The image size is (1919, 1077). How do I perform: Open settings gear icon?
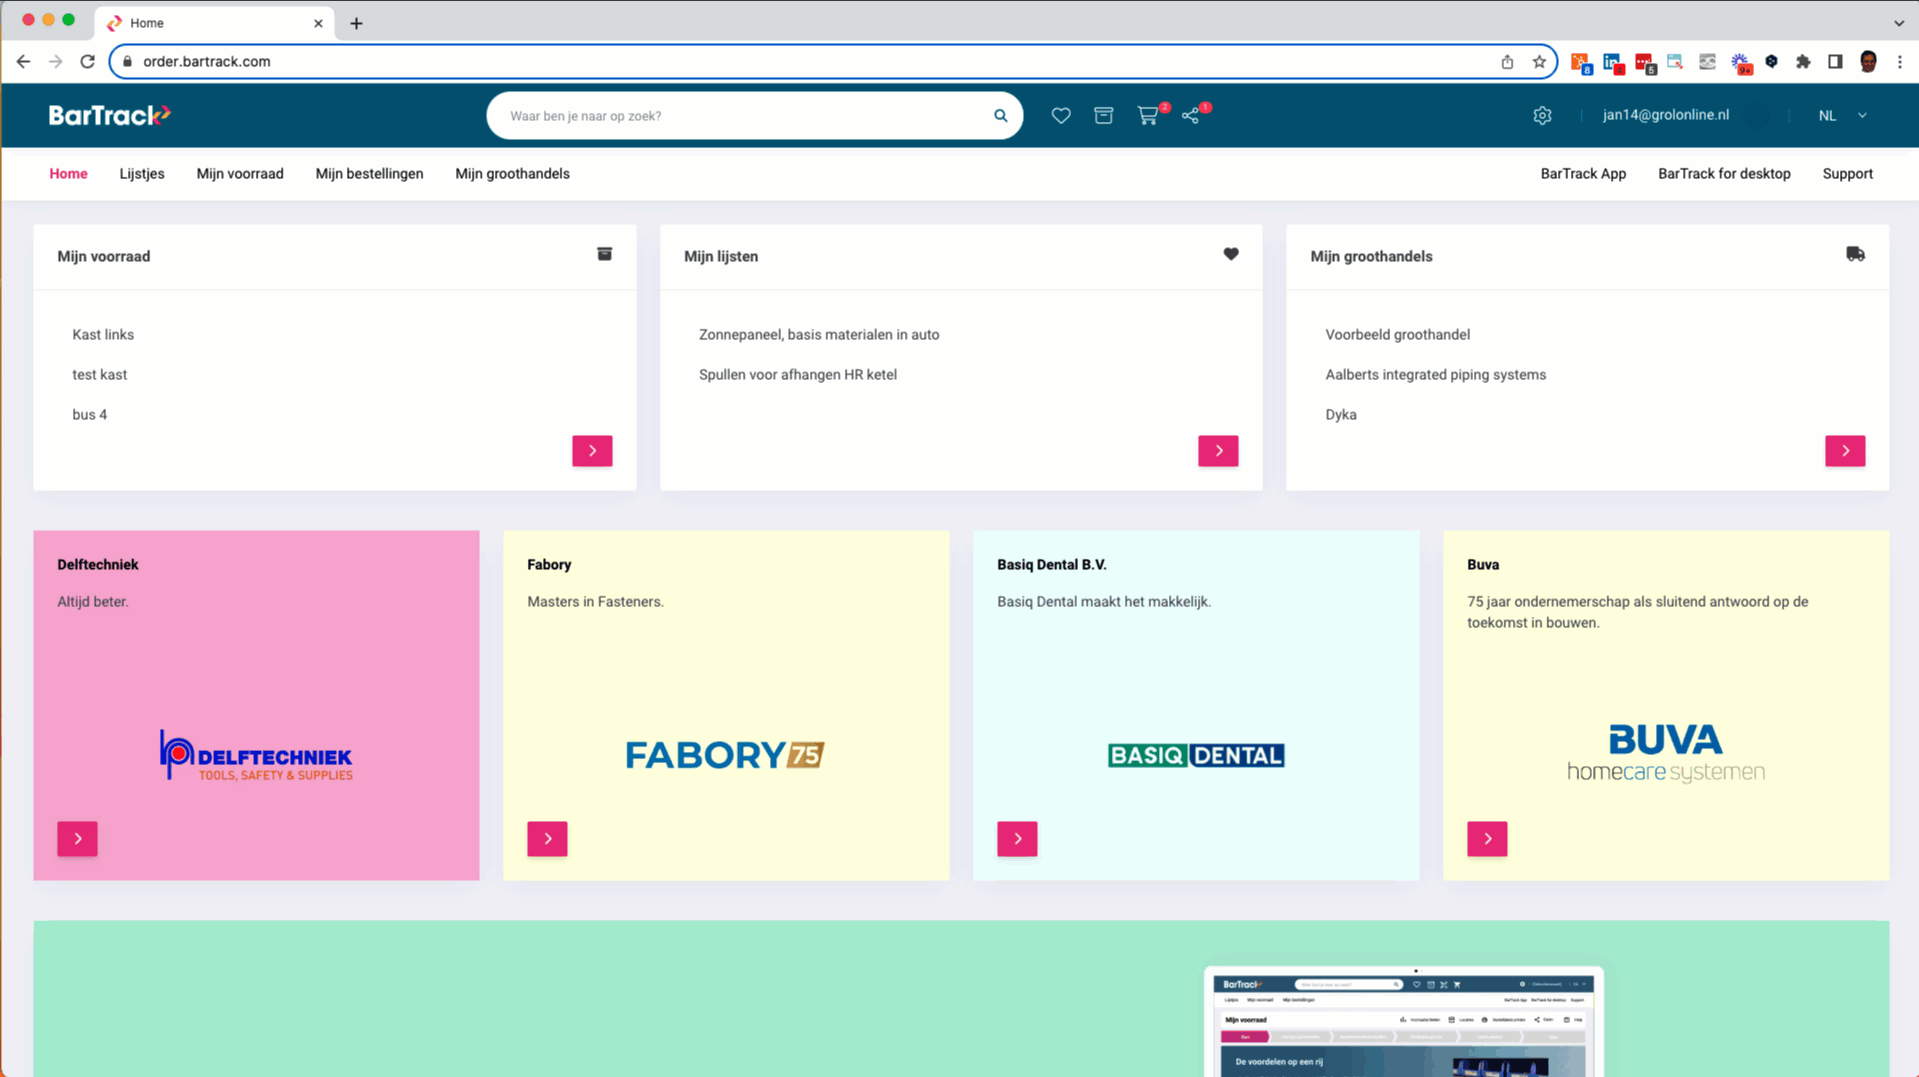[1542, 116]
